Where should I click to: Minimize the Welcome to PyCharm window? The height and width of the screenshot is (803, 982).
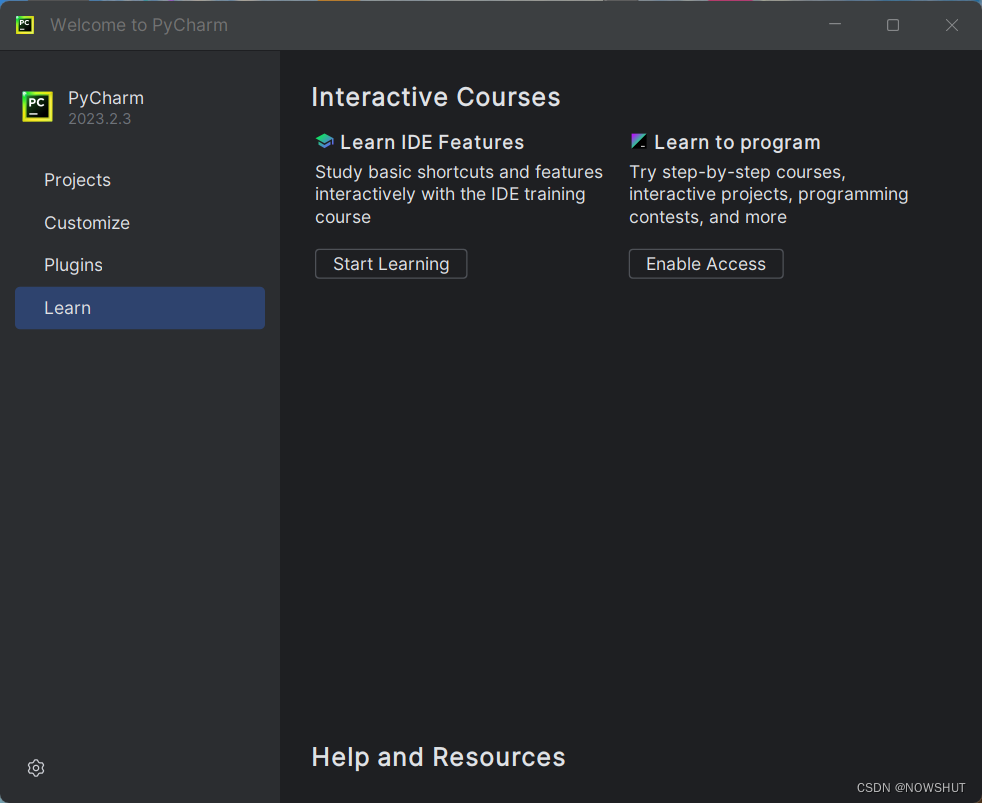tap(835, 25)
